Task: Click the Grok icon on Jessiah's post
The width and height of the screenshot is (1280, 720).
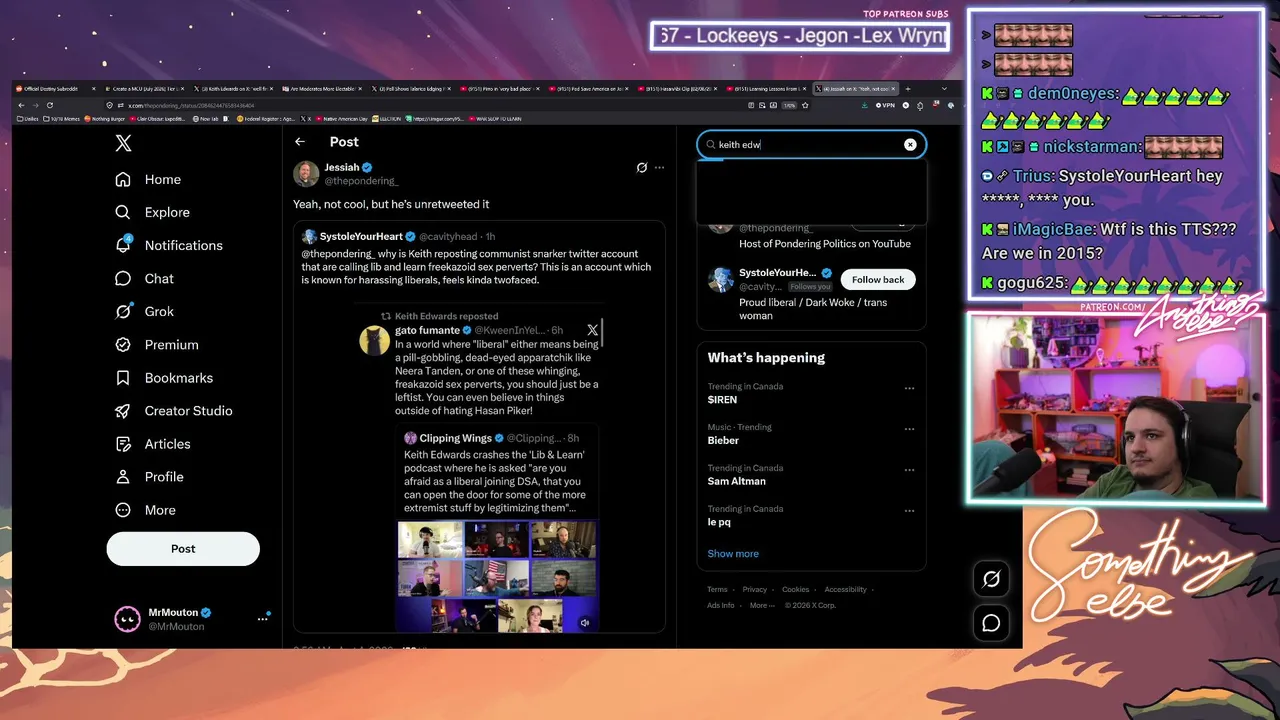Action: click(642, 167)
